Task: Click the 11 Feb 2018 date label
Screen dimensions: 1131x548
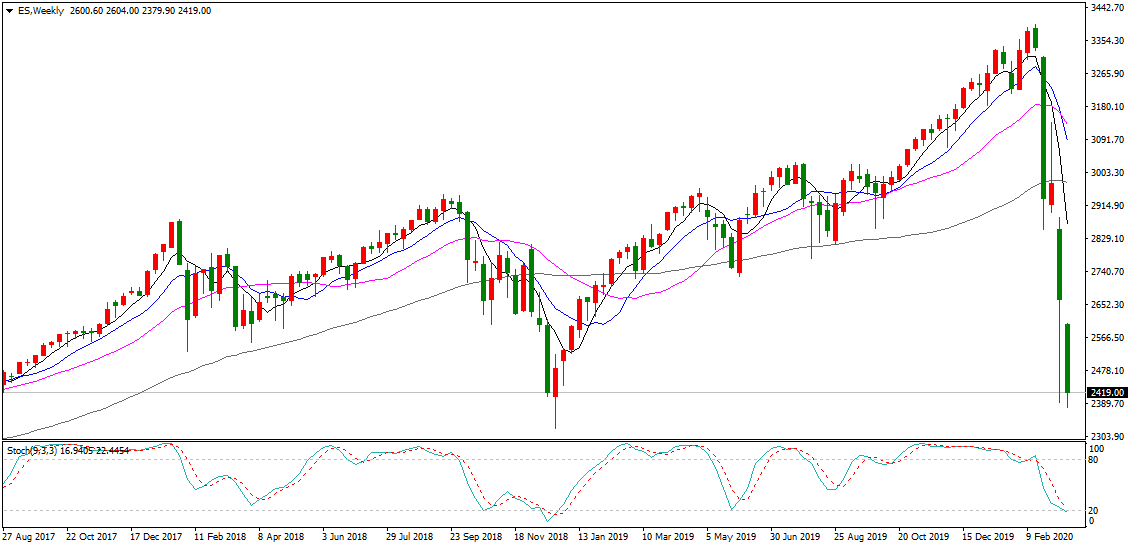Action: coord(221,537)
